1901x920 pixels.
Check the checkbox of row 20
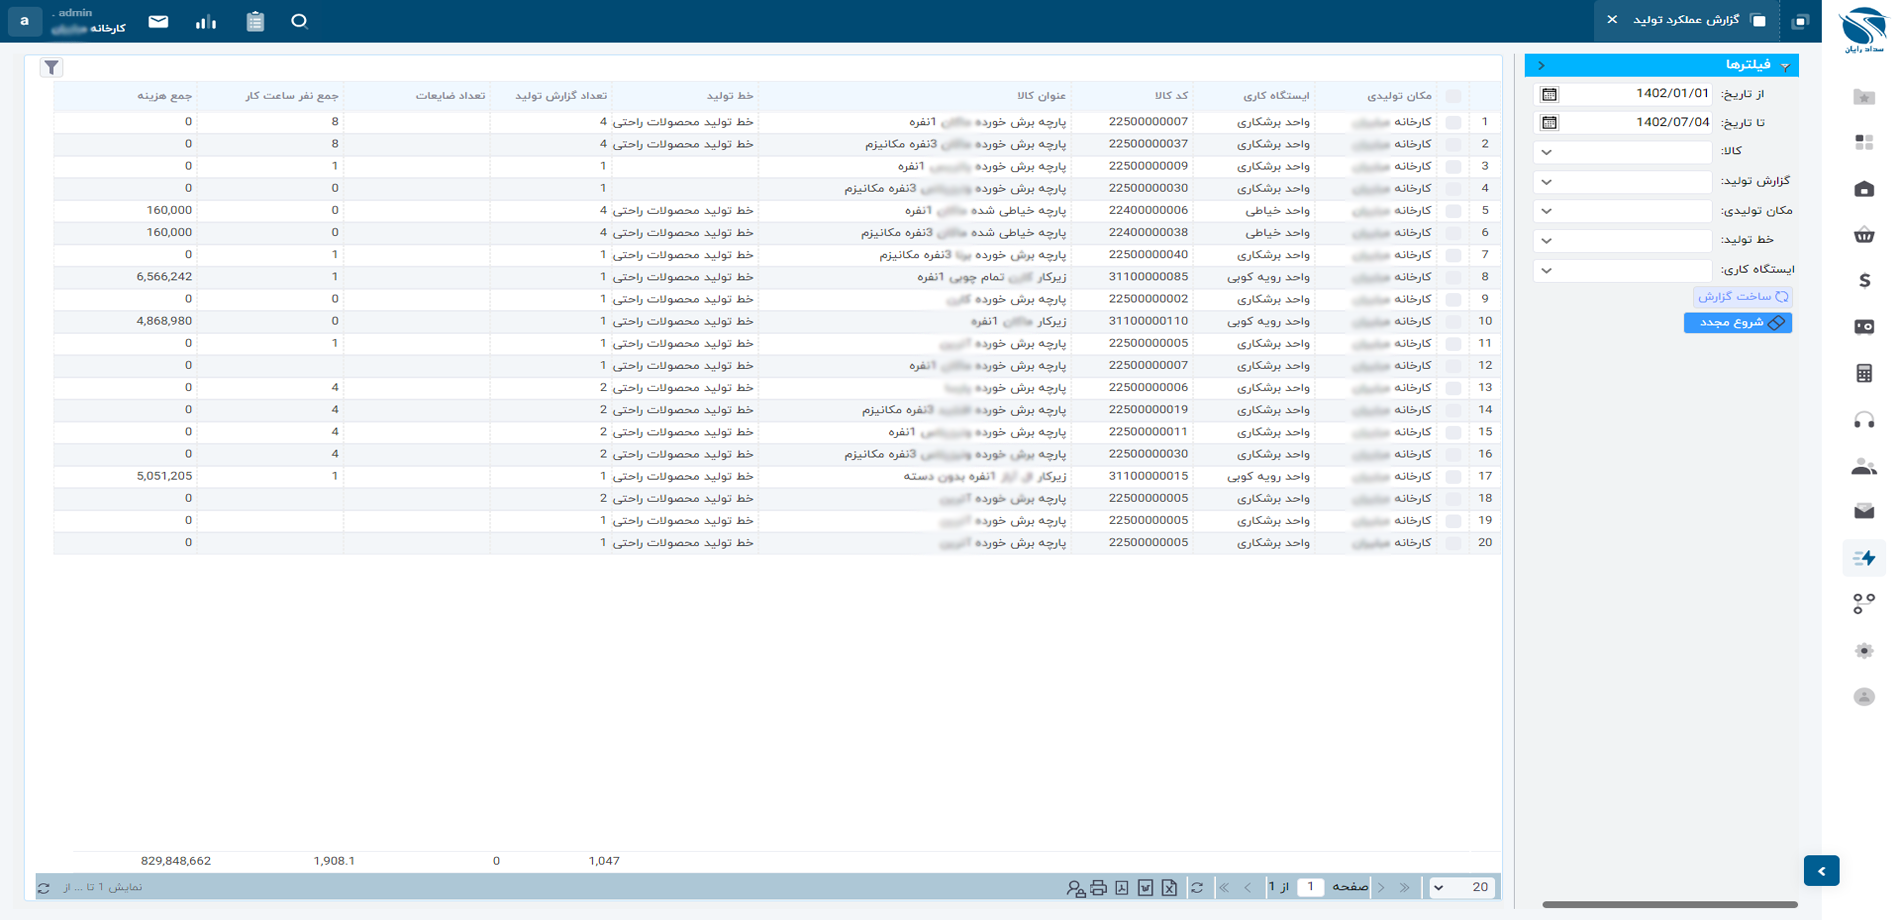pos(1453,543)
